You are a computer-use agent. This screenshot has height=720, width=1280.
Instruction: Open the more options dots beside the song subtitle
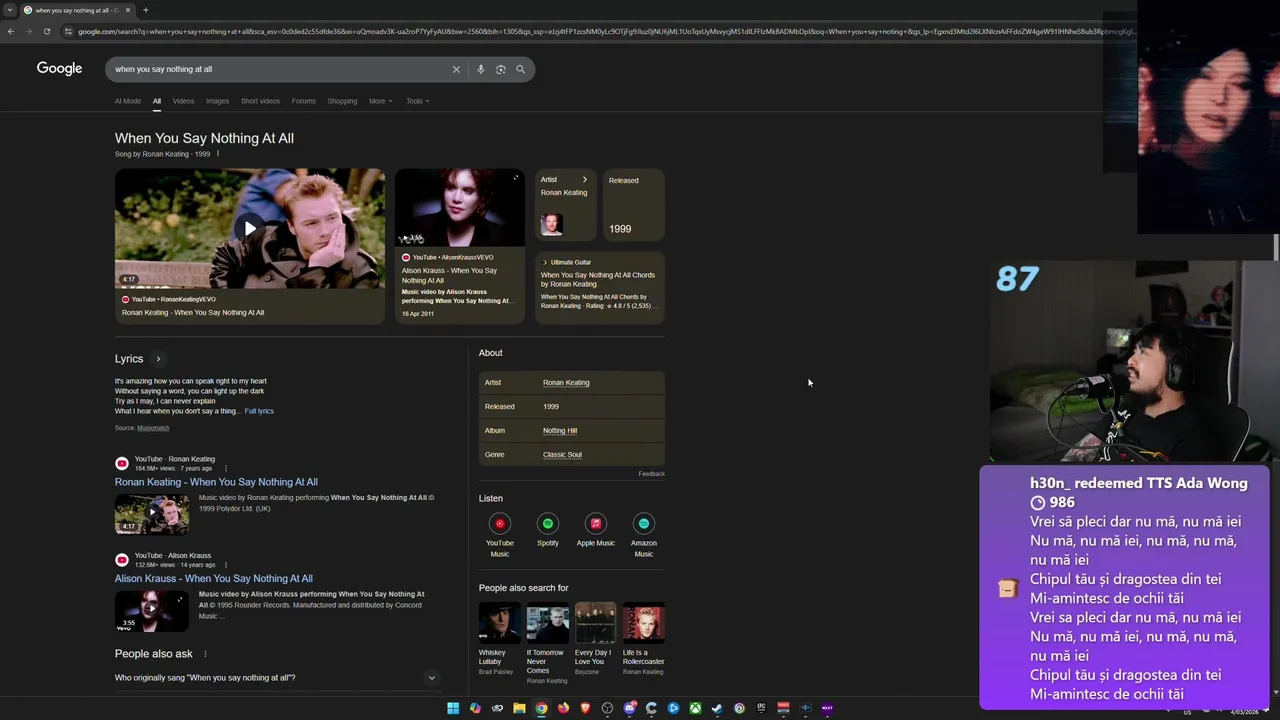[218, 154]
